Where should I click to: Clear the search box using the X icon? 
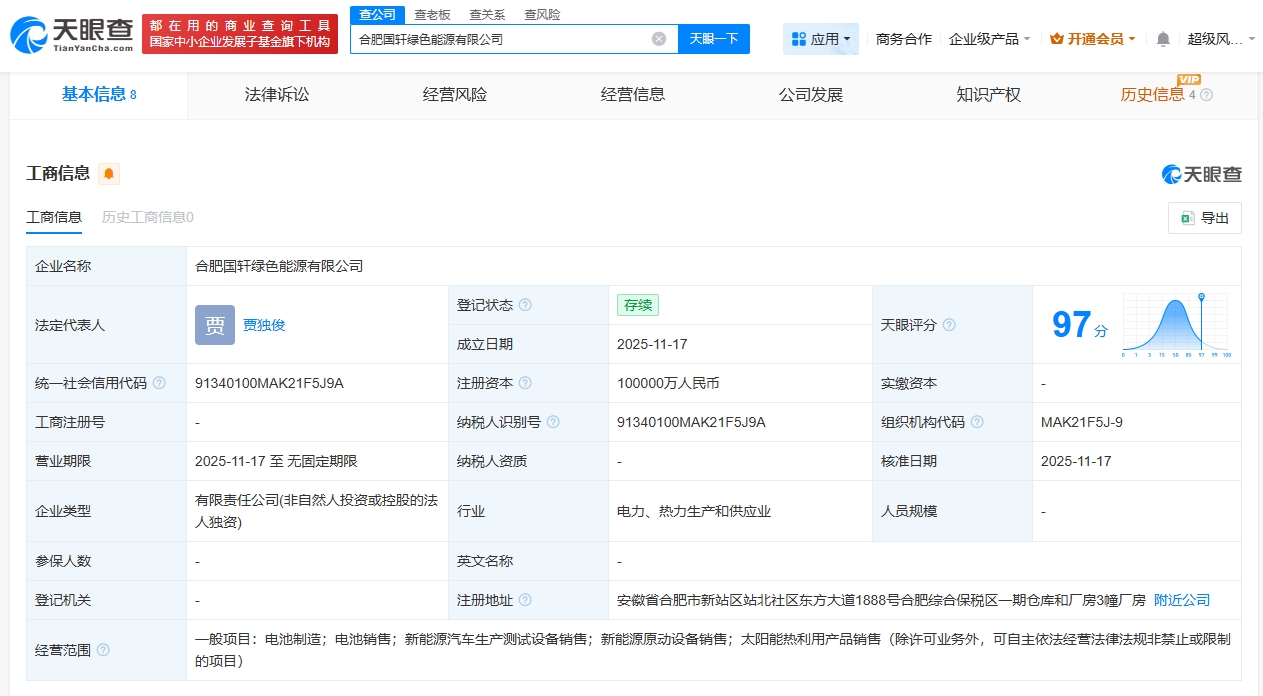[x=658, y=38]
